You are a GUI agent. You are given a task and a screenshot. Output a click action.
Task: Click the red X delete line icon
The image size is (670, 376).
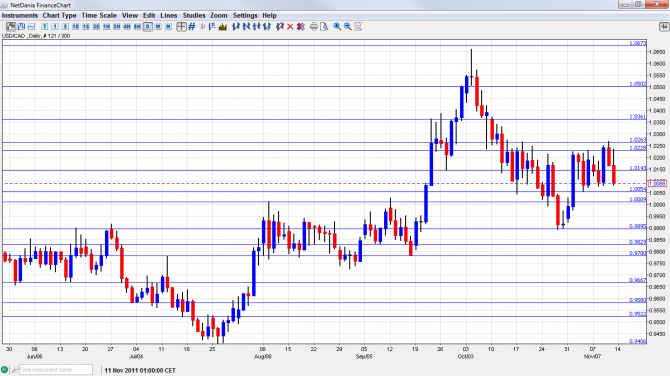coord(290,26)
